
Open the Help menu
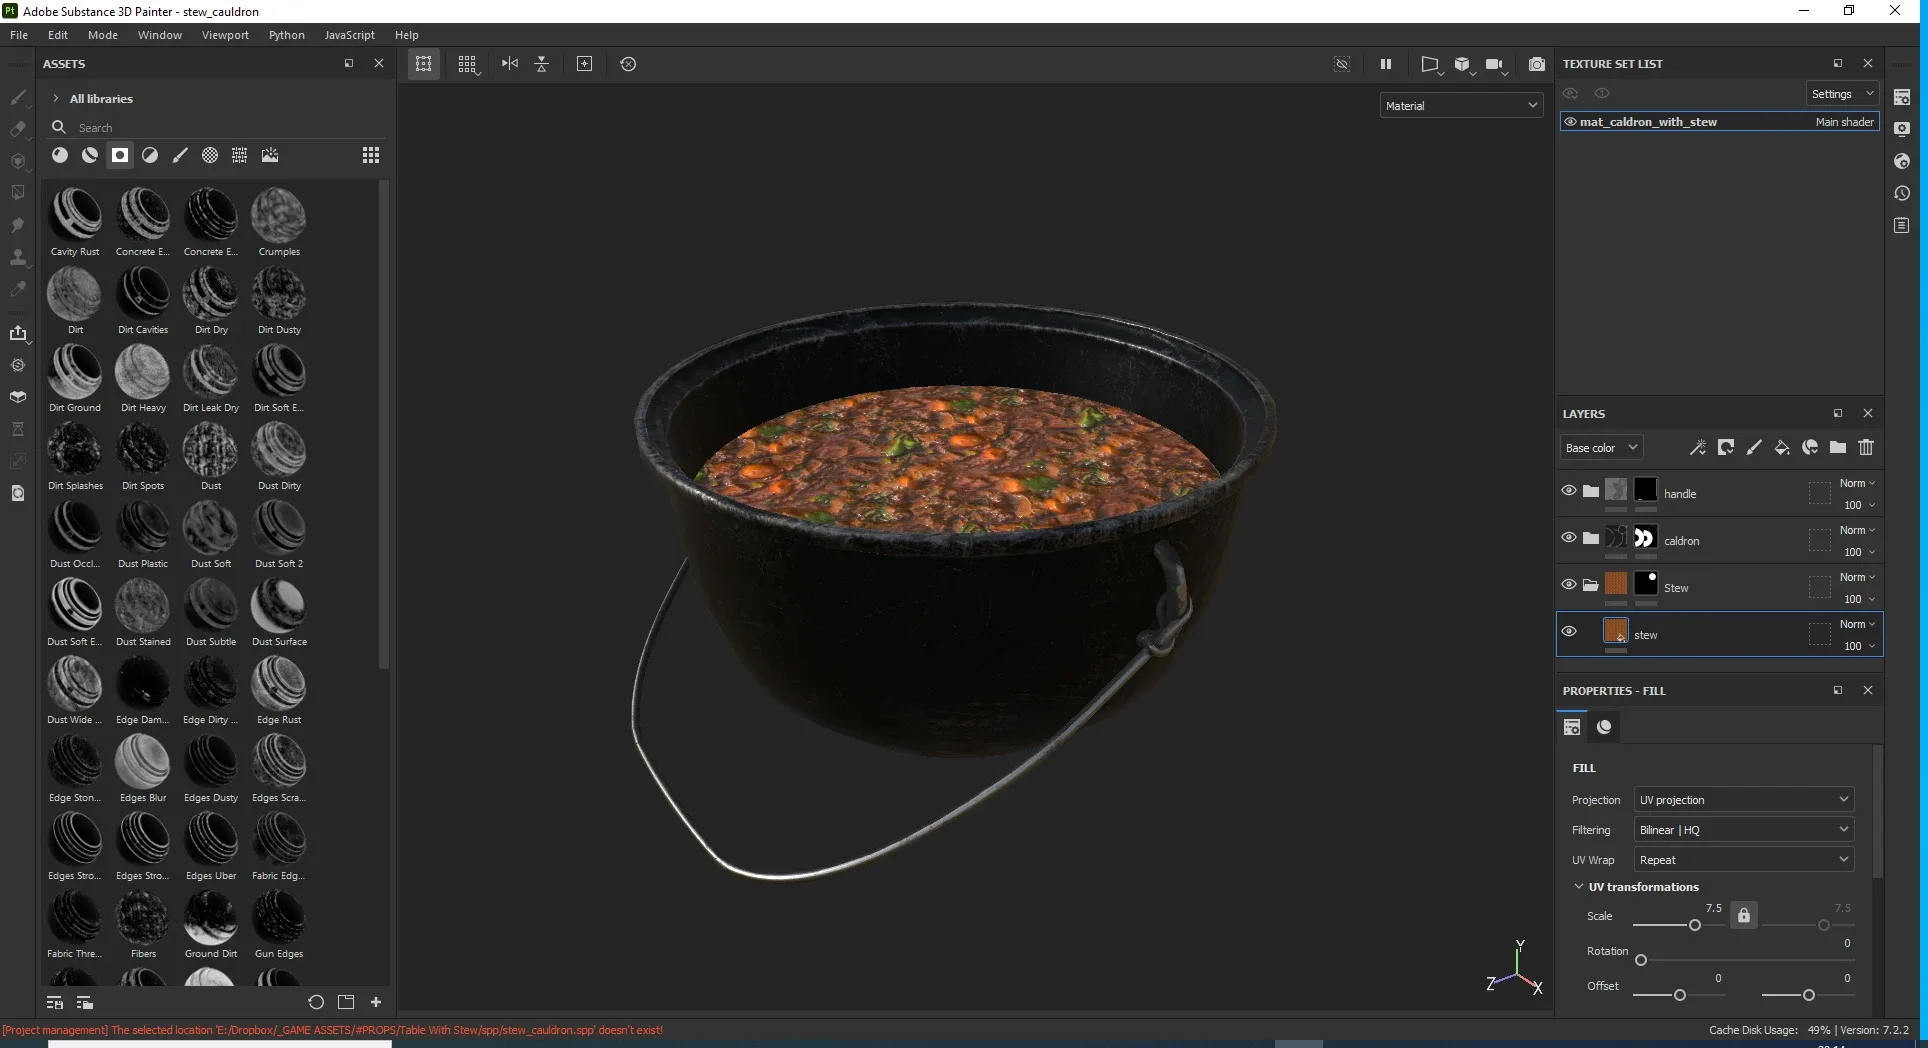coord(407,35)
